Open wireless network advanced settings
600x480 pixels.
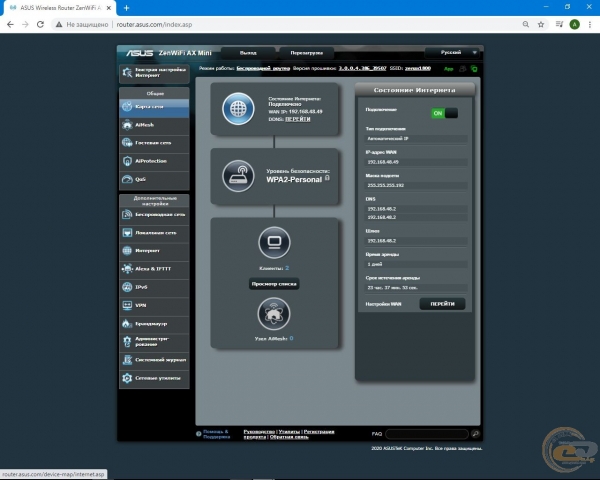pyautogui.click(x=154, y=215)
